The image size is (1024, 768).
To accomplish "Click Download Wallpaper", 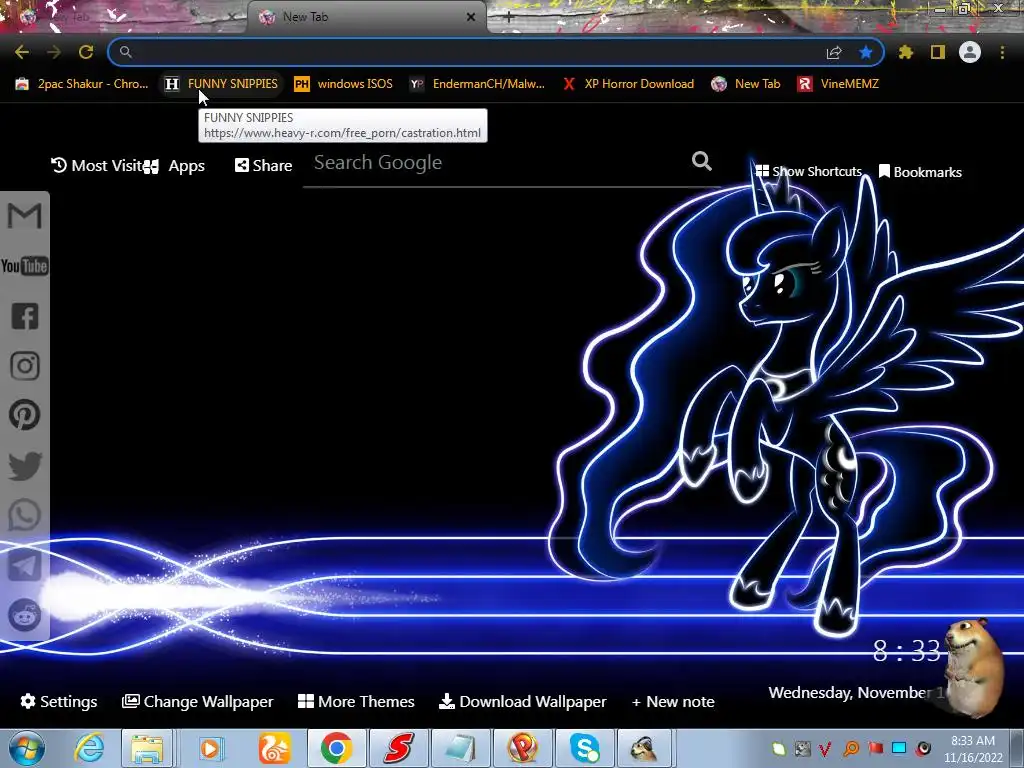I will (x=522, y=701).
